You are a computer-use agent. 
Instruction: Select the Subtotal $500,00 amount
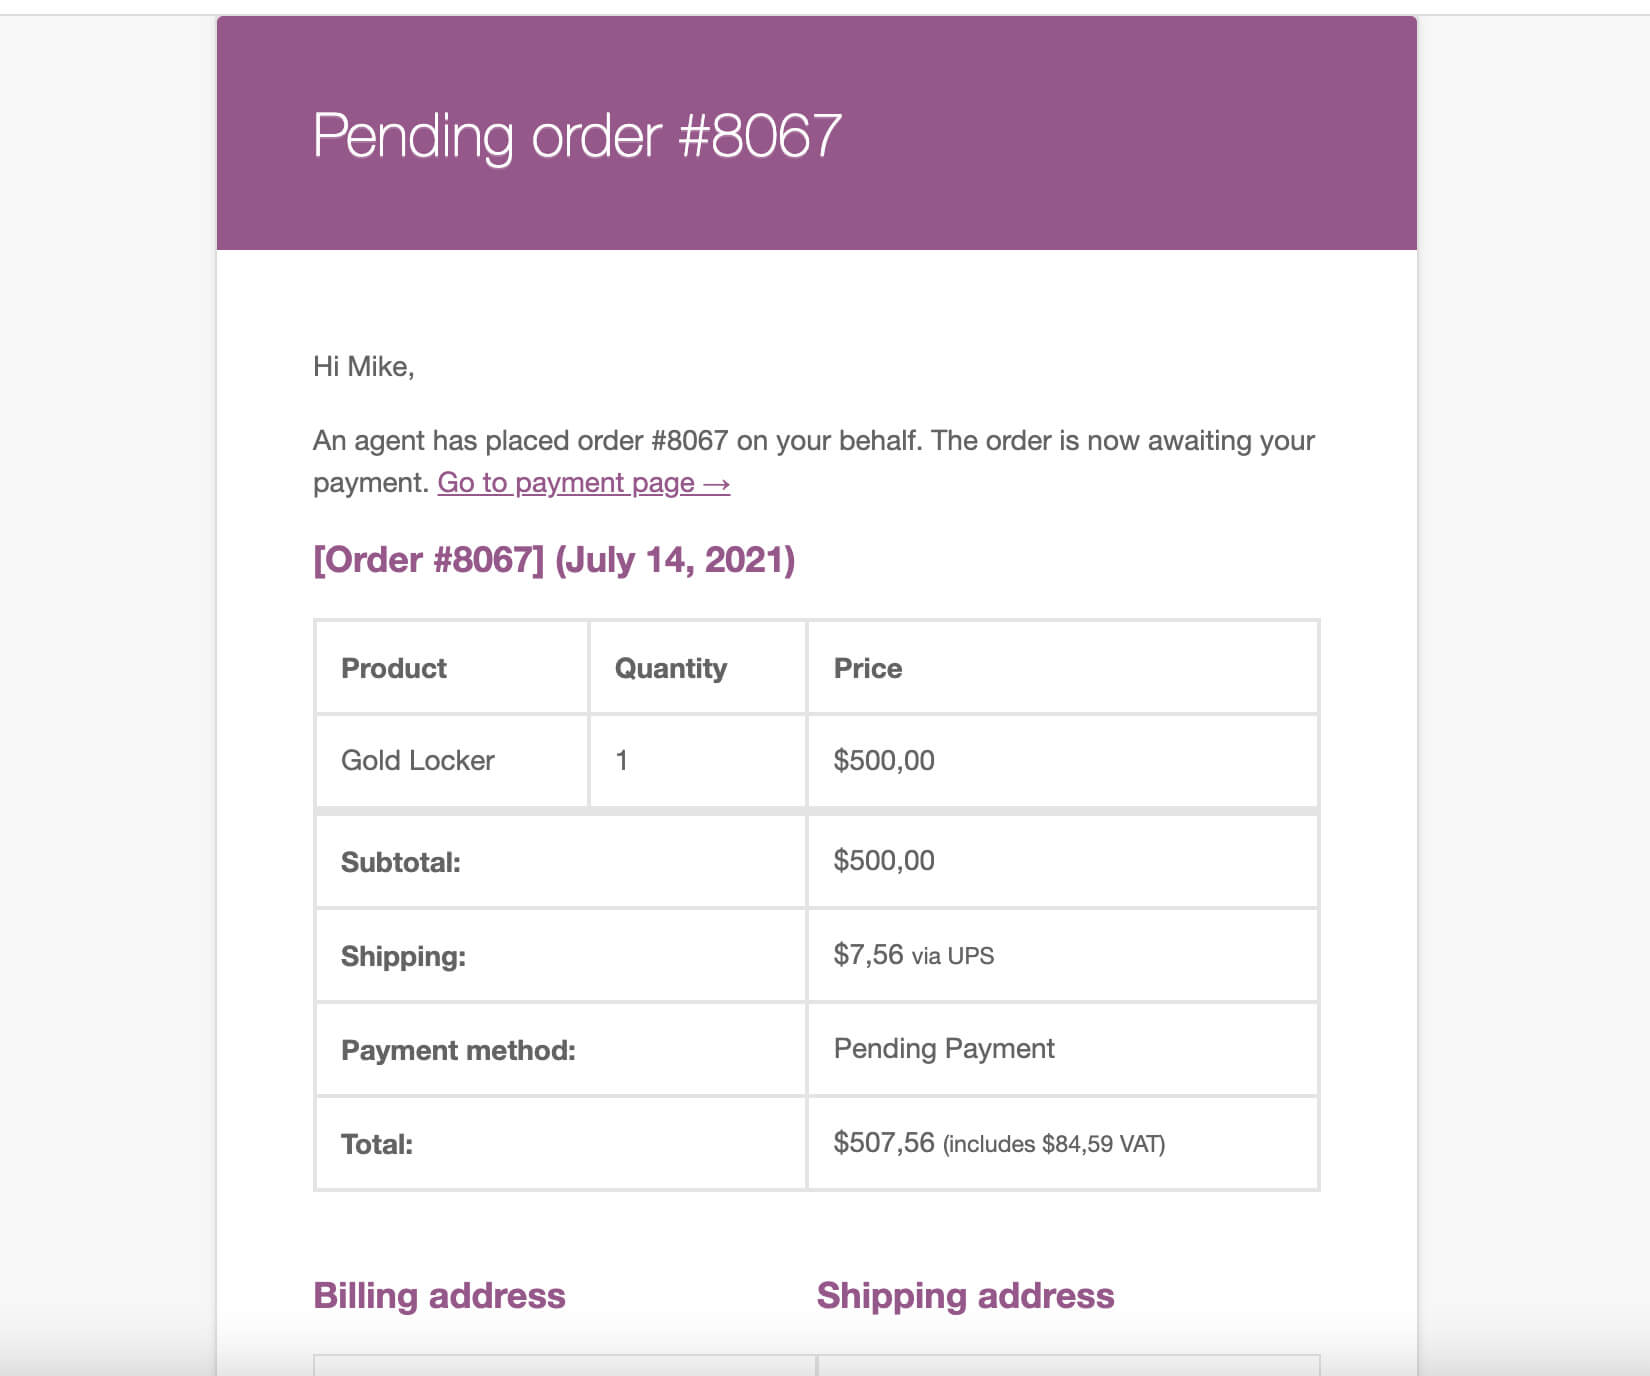point(884,860)
